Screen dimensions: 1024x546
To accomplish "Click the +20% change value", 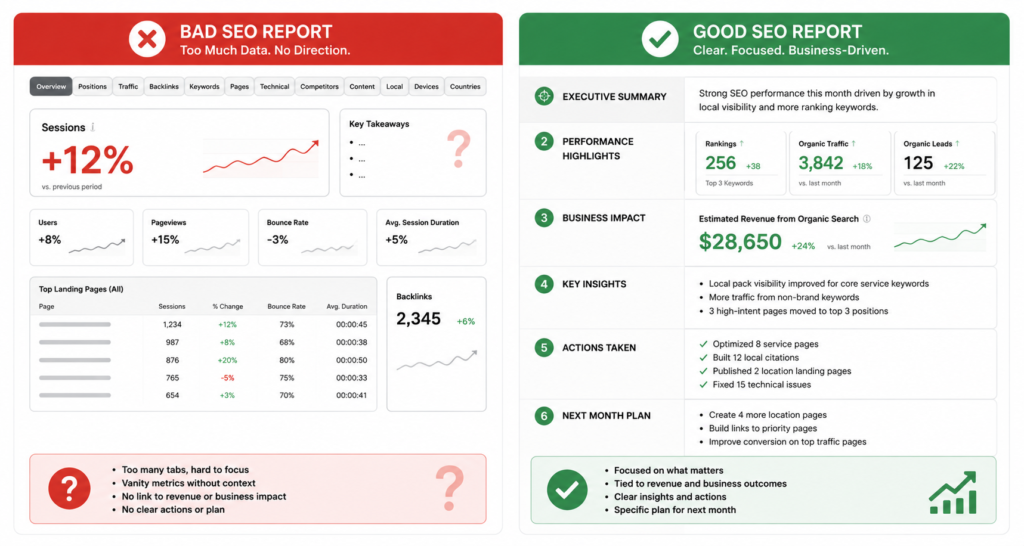I will (227, 360).
